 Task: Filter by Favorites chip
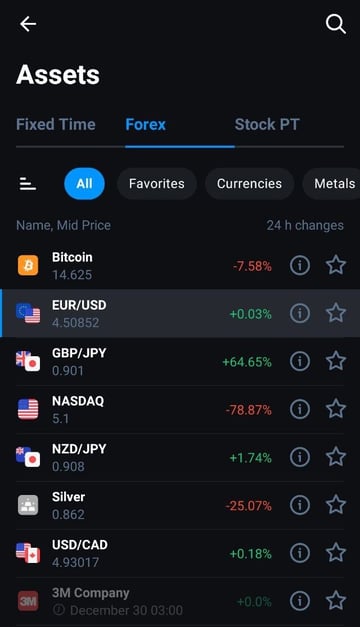[157, 184]
